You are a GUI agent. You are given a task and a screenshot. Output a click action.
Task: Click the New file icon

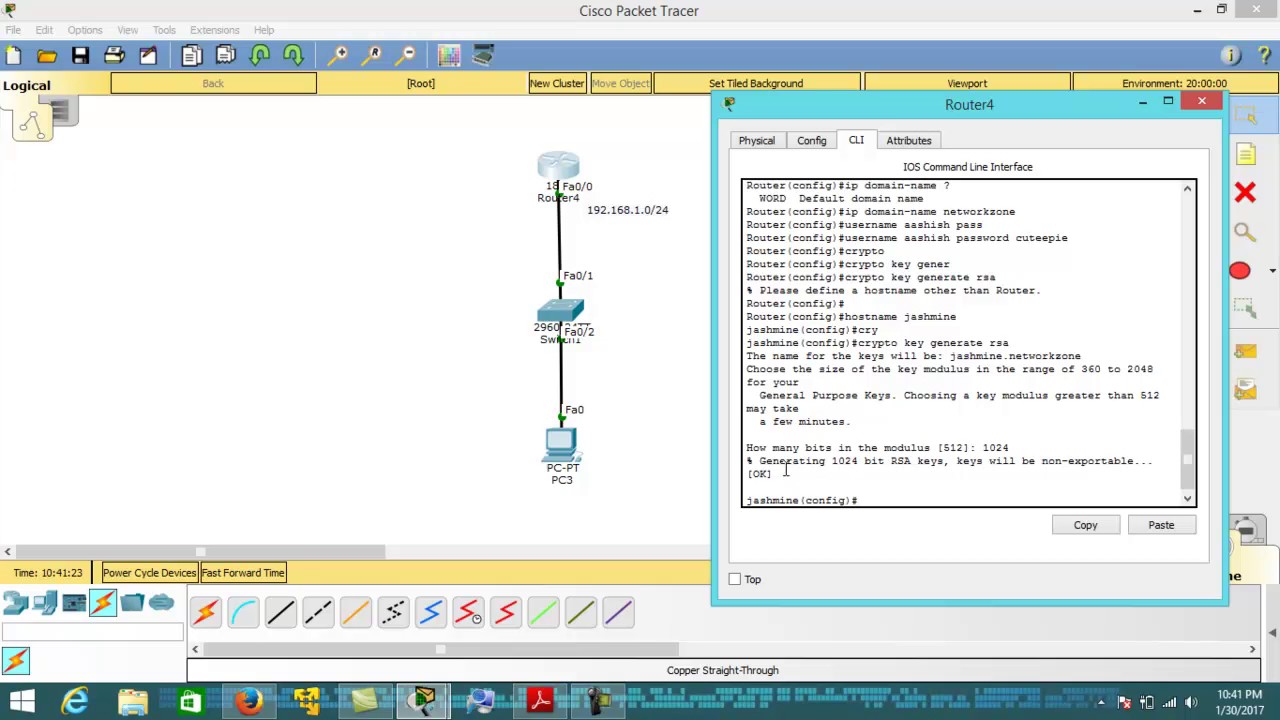click(14, 55)
